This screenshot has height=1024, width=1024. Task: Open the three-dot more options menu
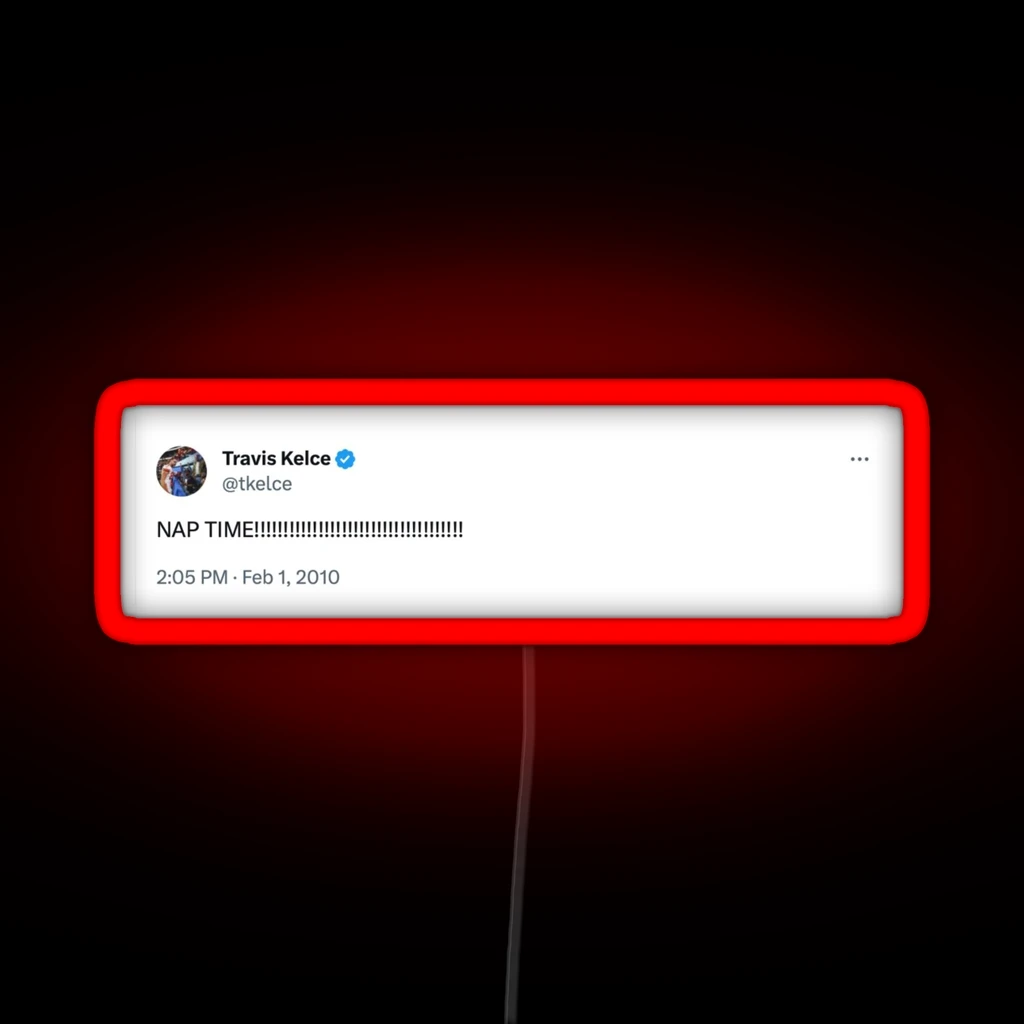pos(859,459)
